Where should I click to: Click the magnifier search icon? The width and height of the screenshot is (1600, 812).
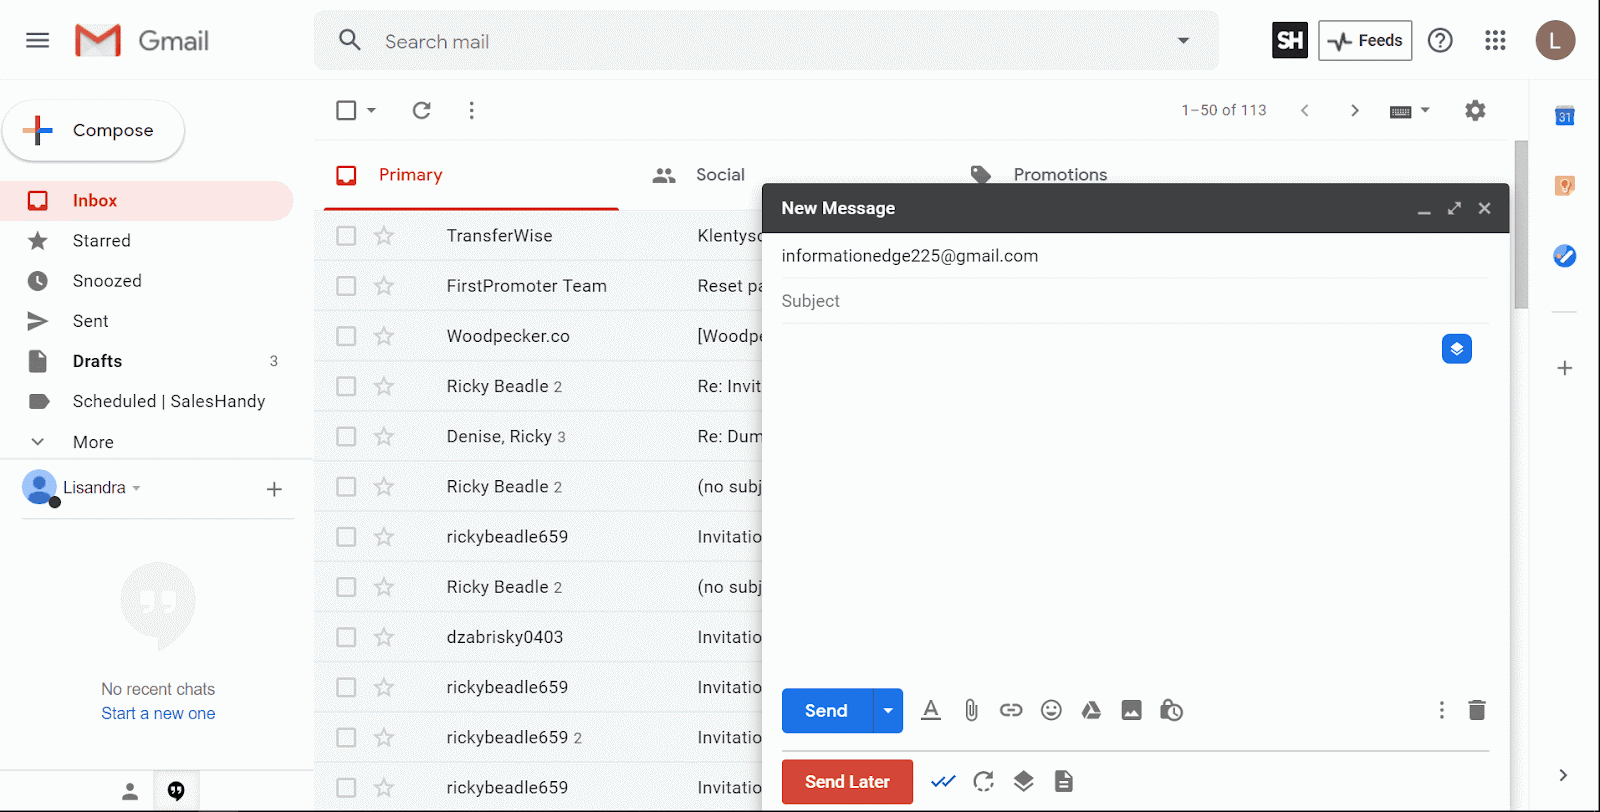350,40
